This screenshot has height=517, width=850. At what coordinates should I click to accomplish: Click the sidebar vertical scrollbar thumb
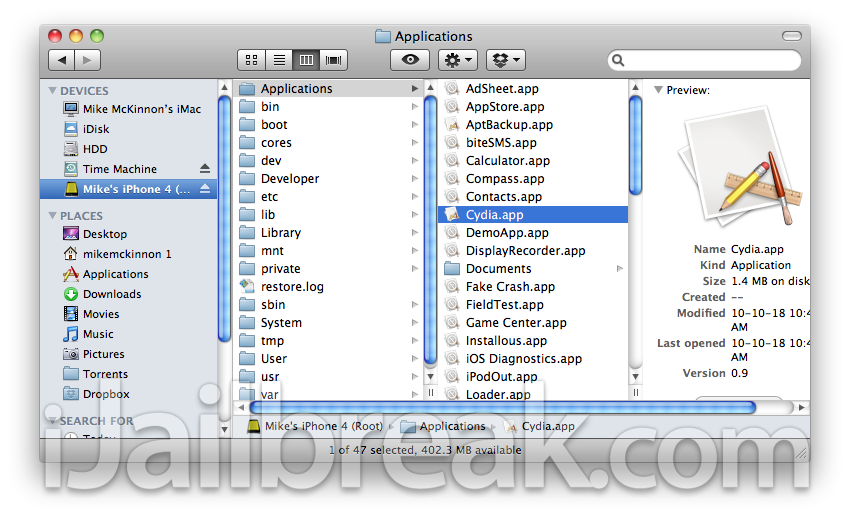click(224, 218)
